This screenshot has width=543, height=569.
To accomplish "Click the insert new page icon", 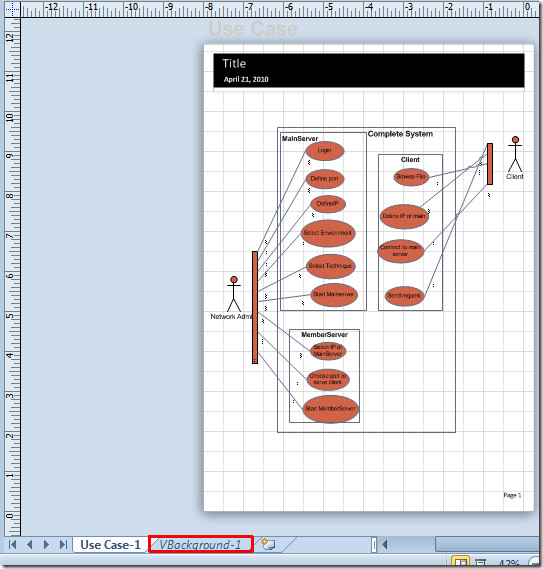I will pyautogui.click(x=268, y=544).
